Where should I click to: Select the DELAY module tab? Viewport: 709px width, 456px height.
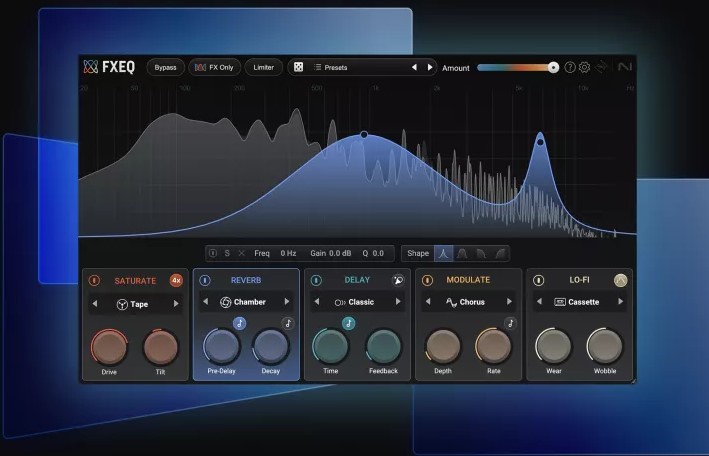click(x=357, y=280)
